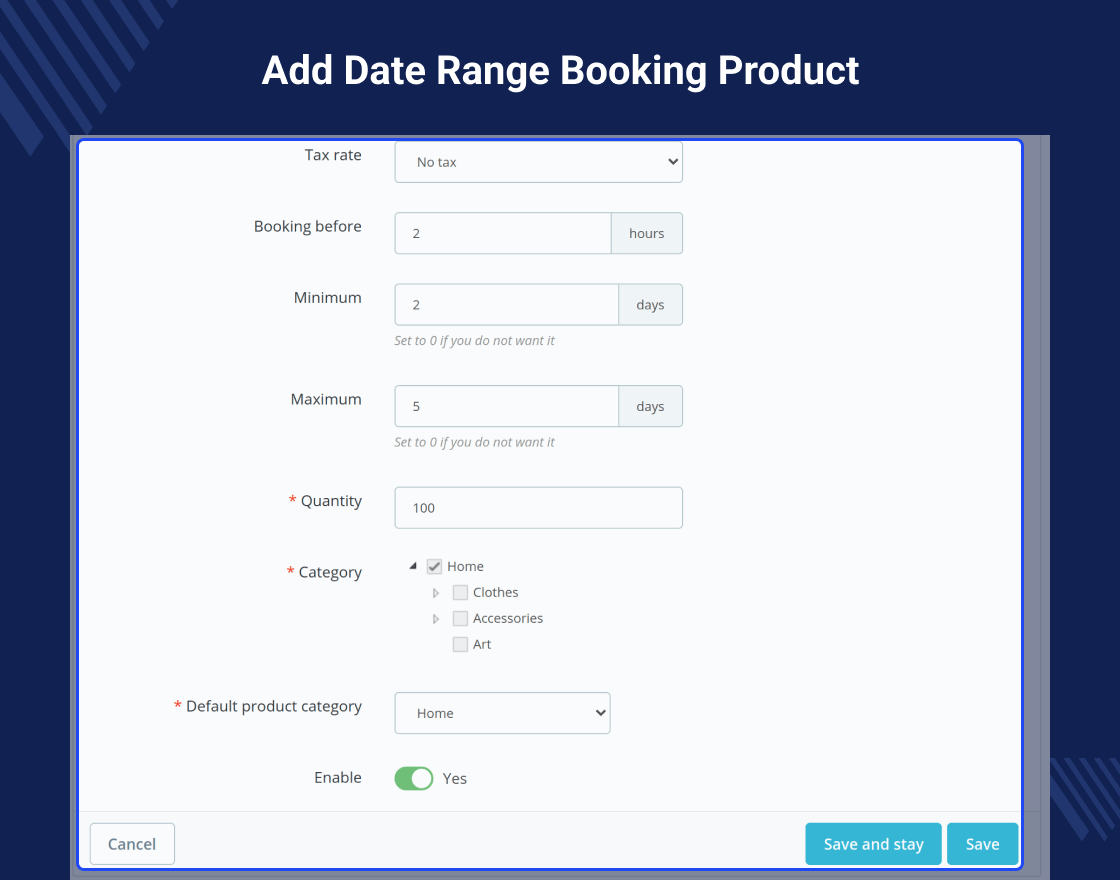Select the Accessories label in category tree
The height and width of the screenshot is (880, 1120).
click(x=508, y=618)
